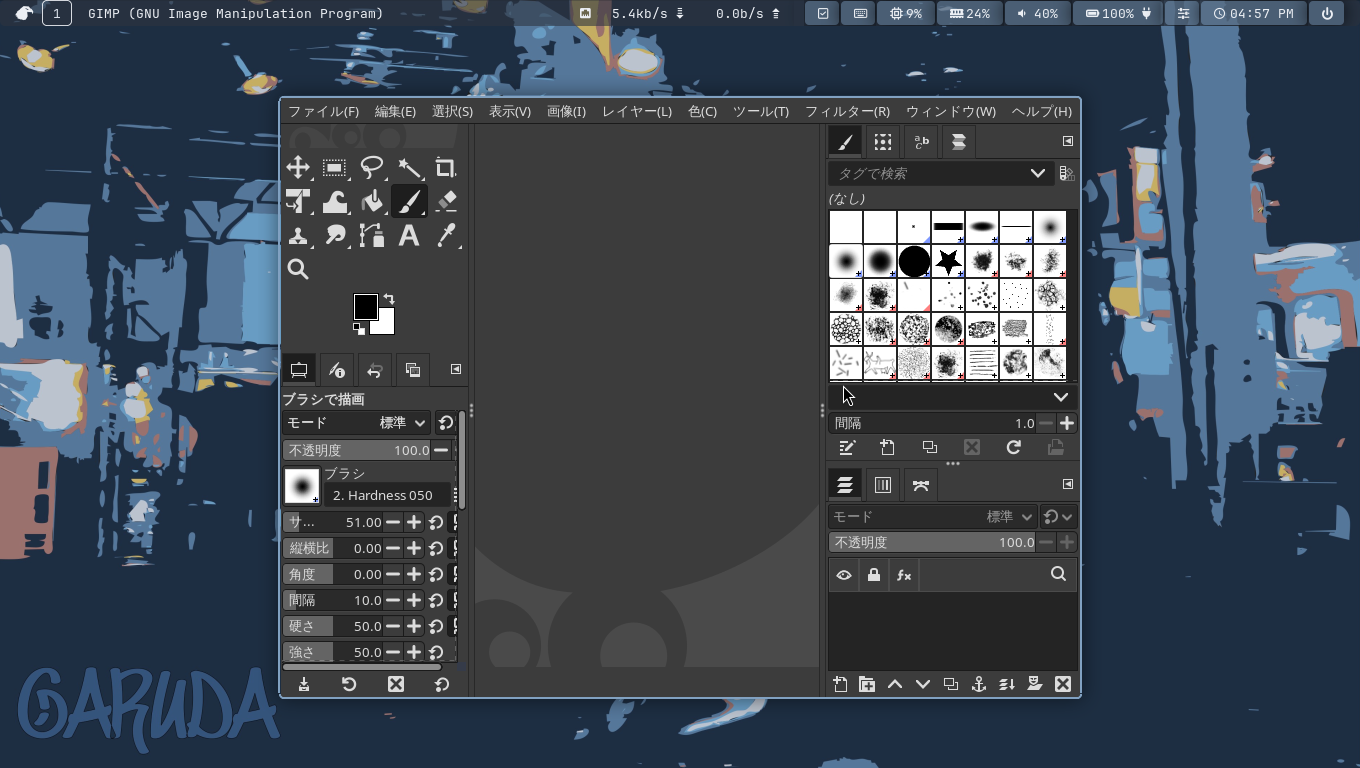Viewport: 1360px width, 768px height.
Task: Click the black foreground color swatch
Action: tap(365, 306)
